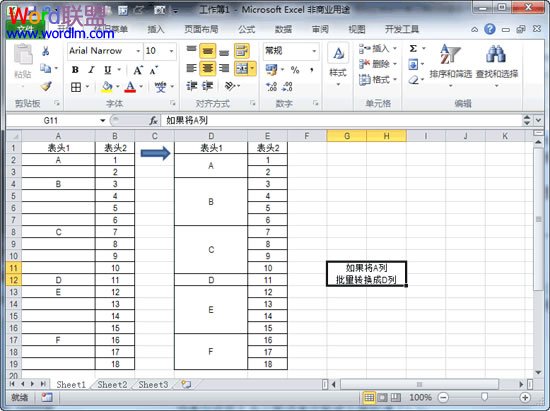Click the AutoSum sigma icon
Screen dimensions: 550x411
click(x=413, y=48)
